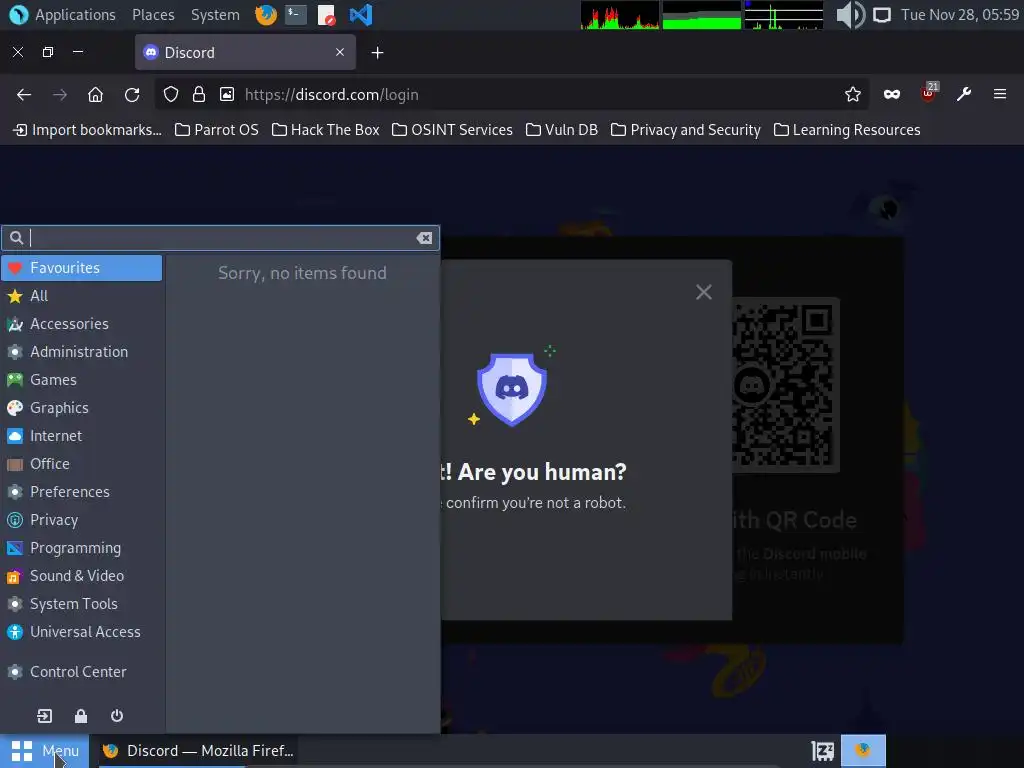Open the System menu
The image size is (1024, 768).
tap(215, 14)
